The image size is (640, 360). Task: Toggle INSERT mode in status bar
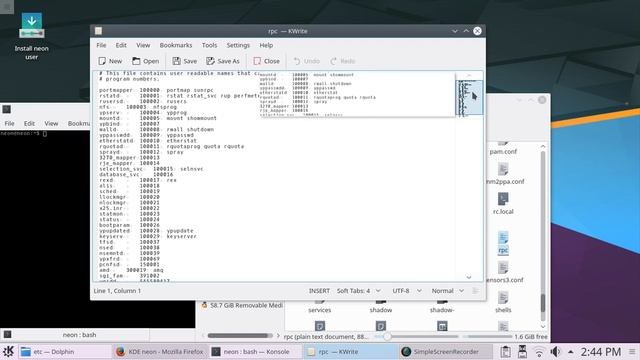point(319,291)
